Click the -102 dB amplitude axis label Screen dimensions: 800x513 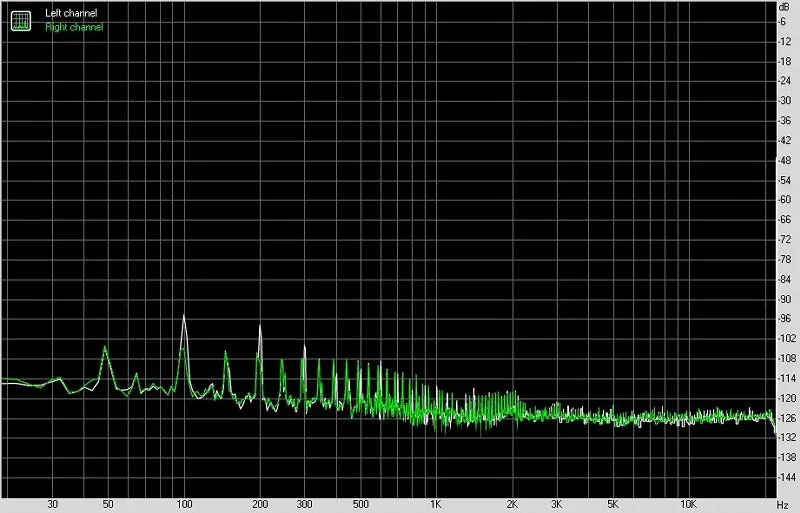(x=786, y=338)
